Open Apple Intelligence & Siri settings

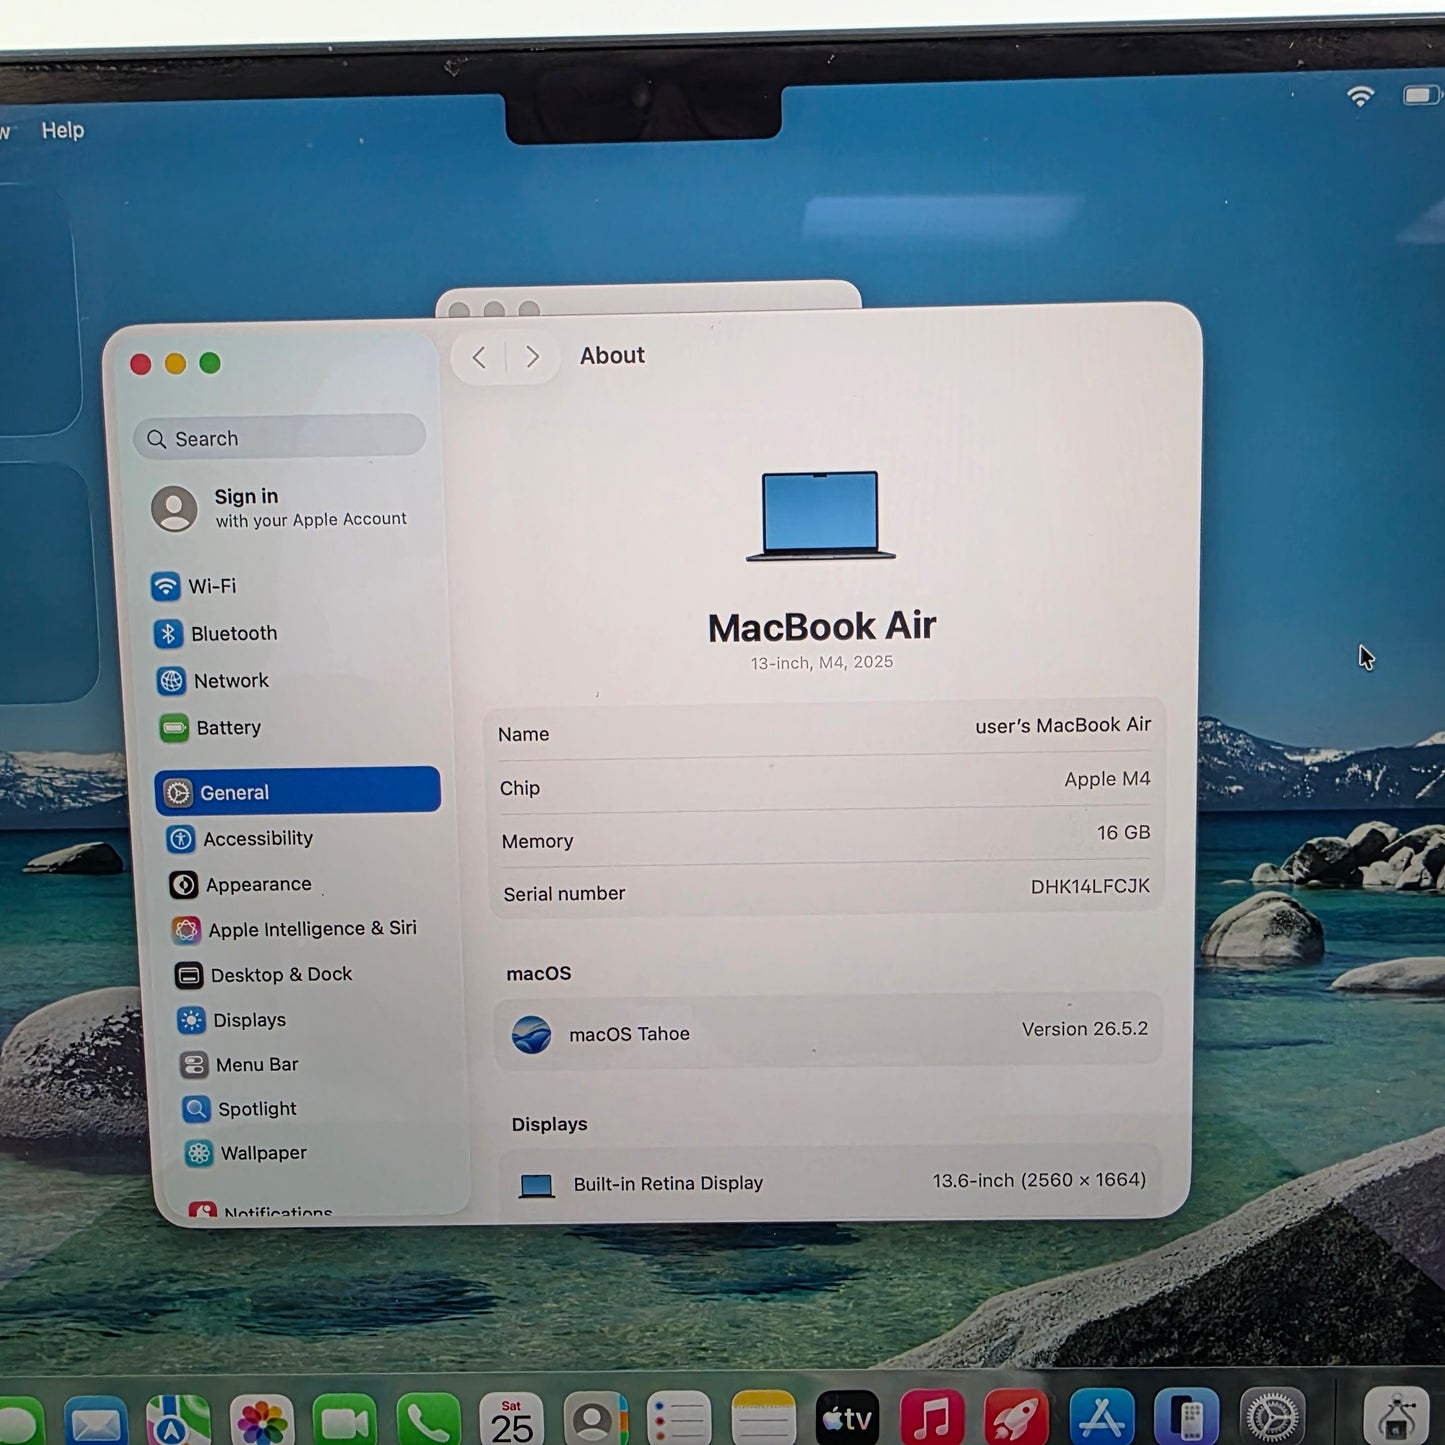[x=294, y=930]
